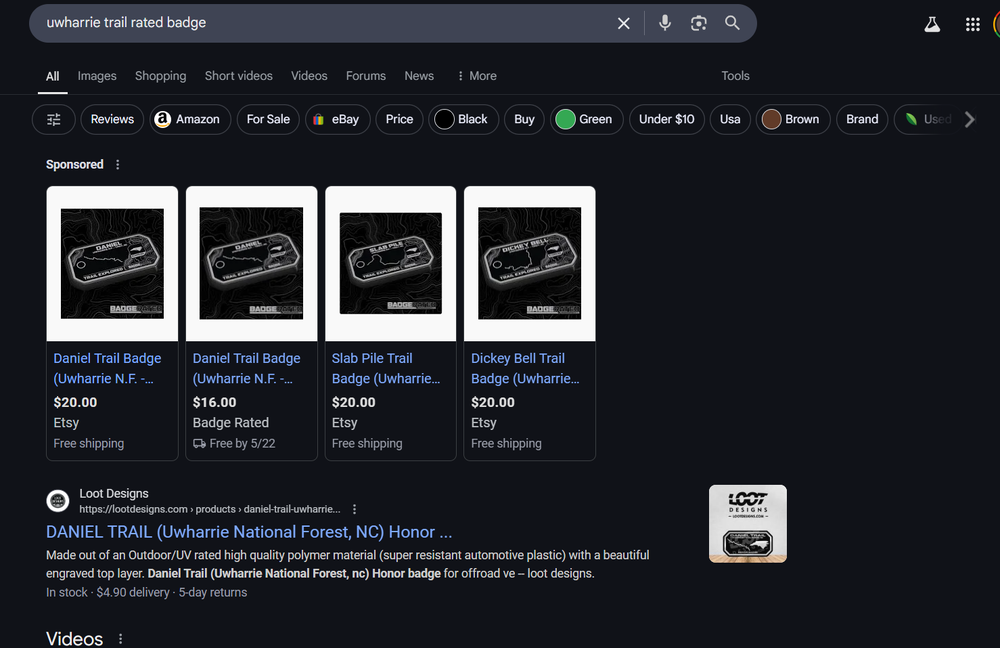Screen dimensions: 1000x648
Task: Open Dickey Bell Trail Badge link
Action: click(525, 369)
